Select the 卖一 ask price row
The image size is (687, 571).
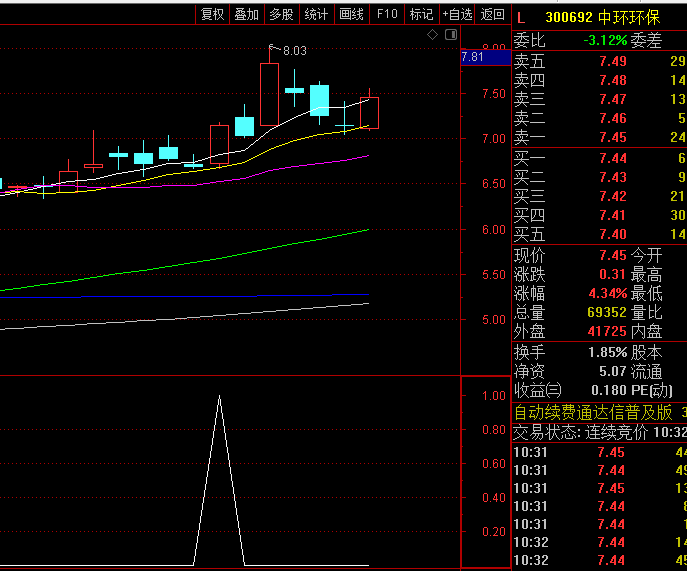pos(600,137)
